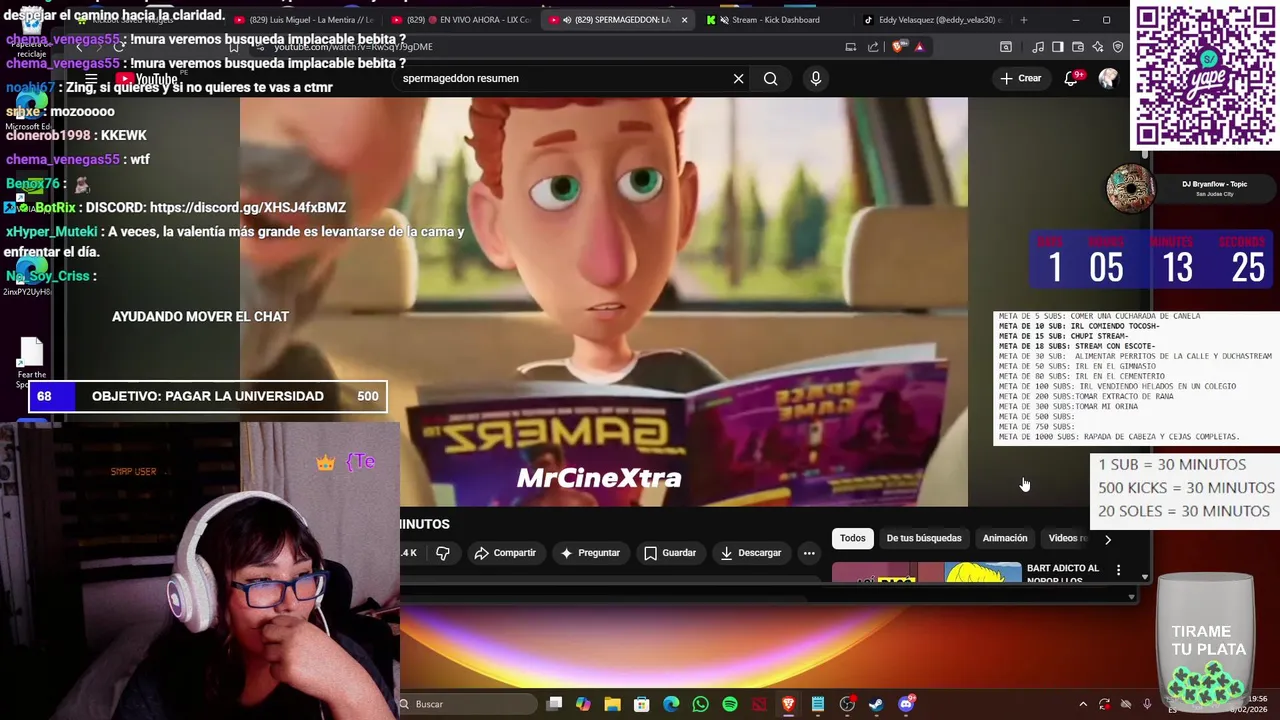Open Brave Leo AI sparkle icon
Image resolution: width=1280 pixels, height=720 pixels.
1098,46
